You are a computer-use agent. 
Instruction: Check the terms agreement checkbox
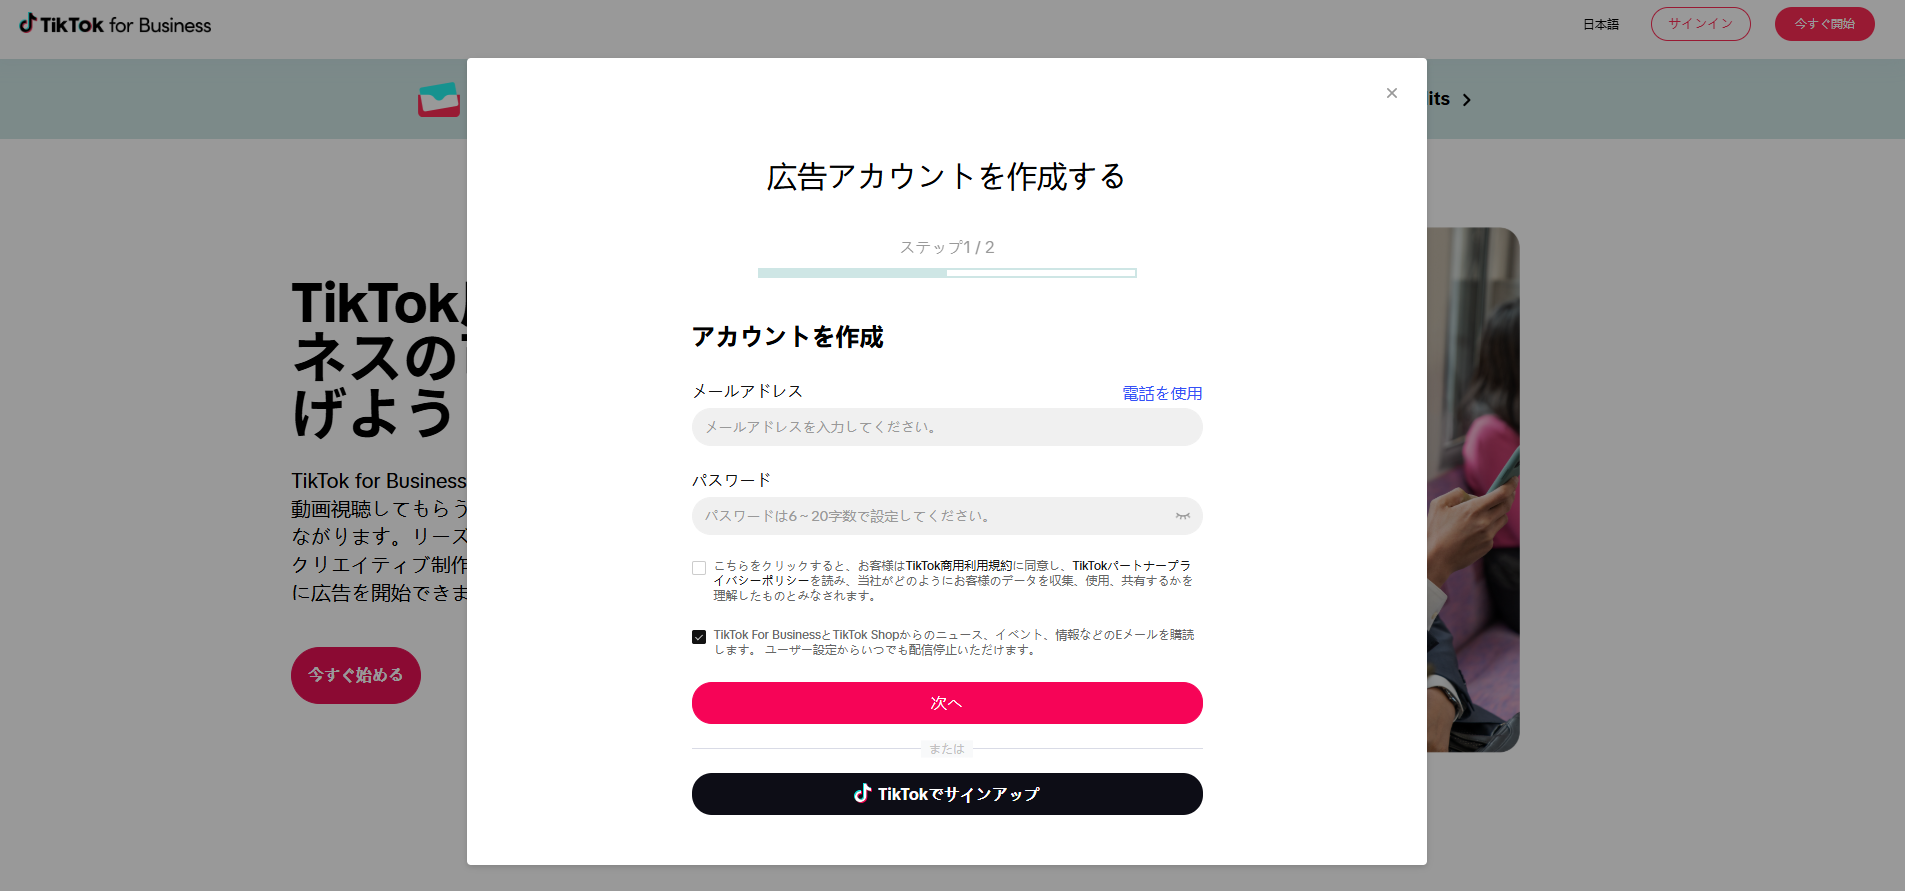pos(699,568)
